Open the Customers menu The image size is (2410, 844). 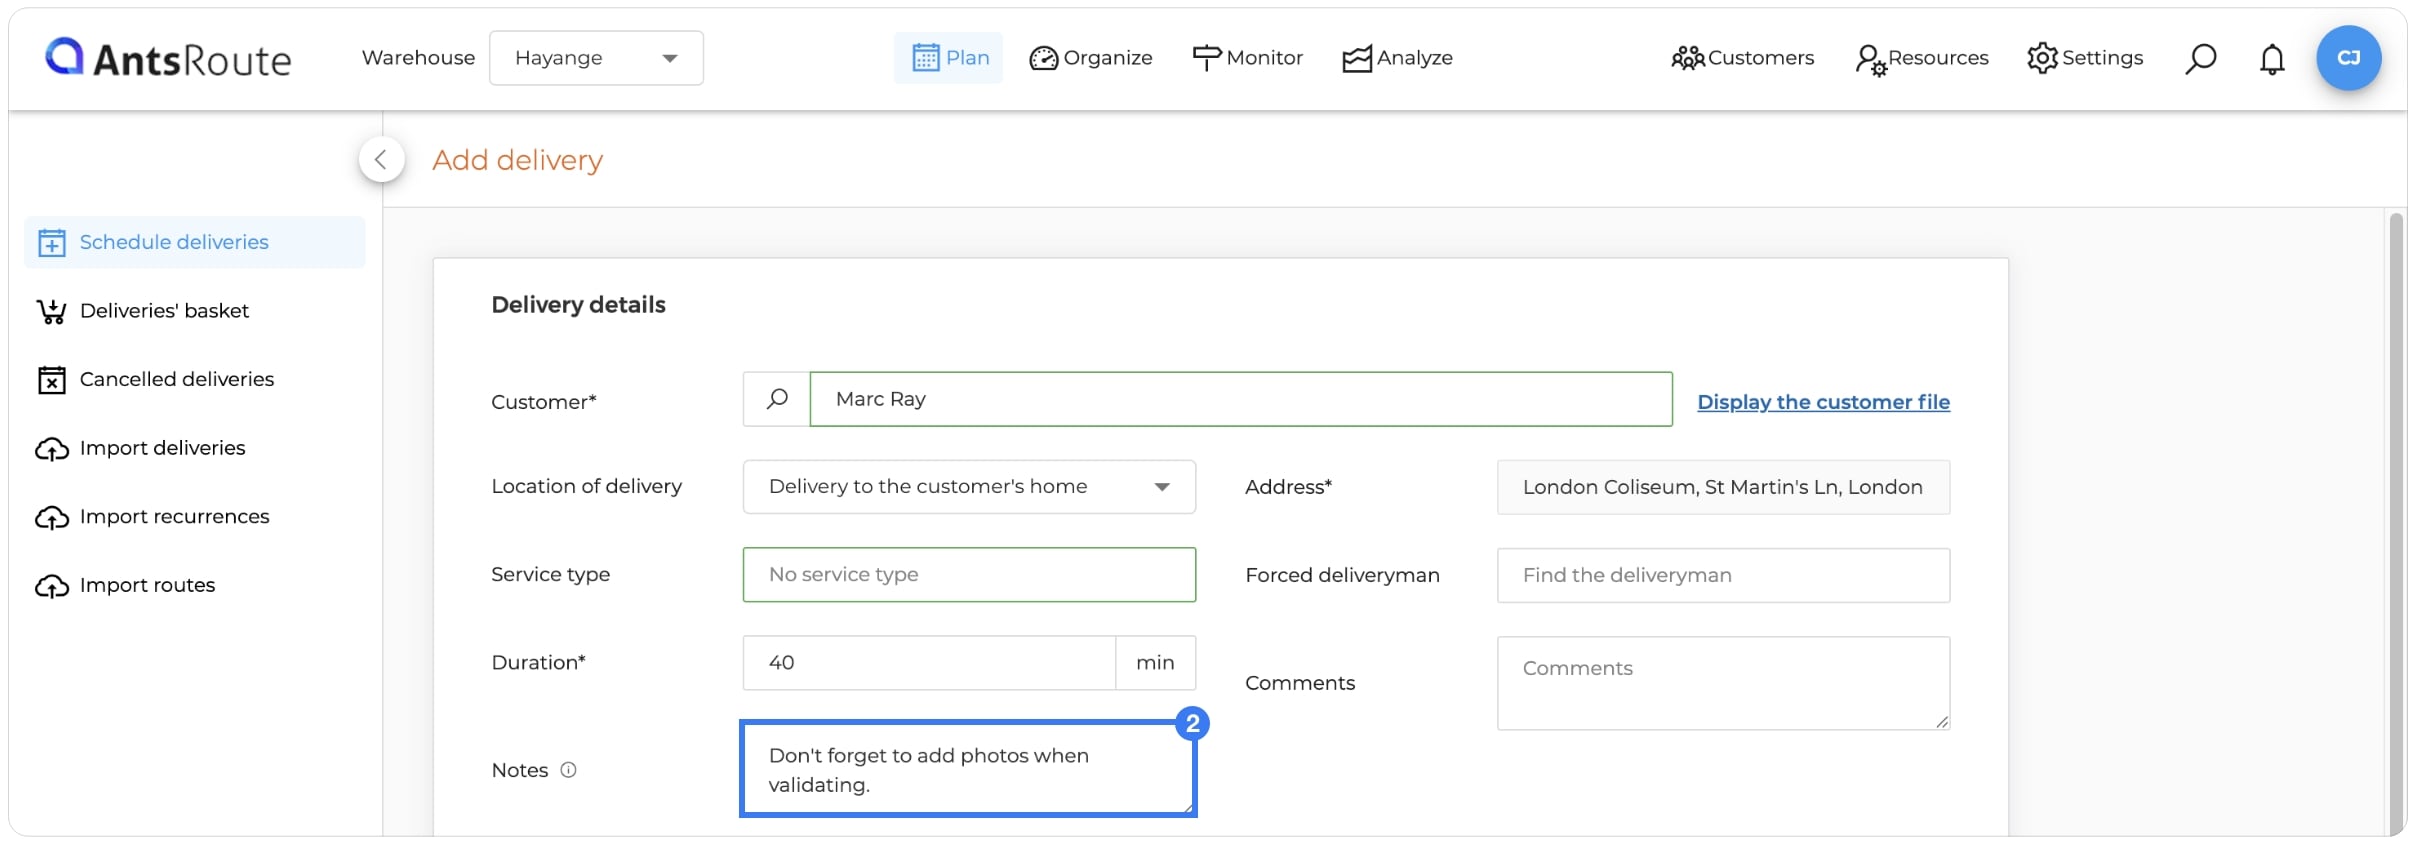(x=1742, y=58)
